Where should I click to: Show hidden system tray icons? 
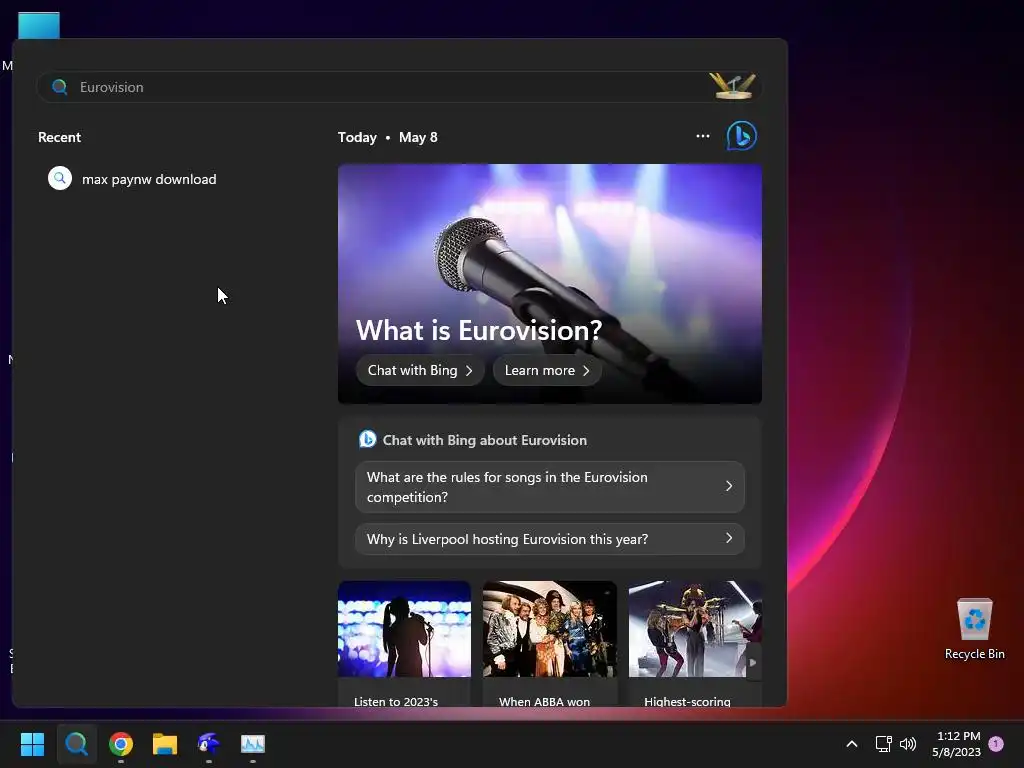(852, 744)
